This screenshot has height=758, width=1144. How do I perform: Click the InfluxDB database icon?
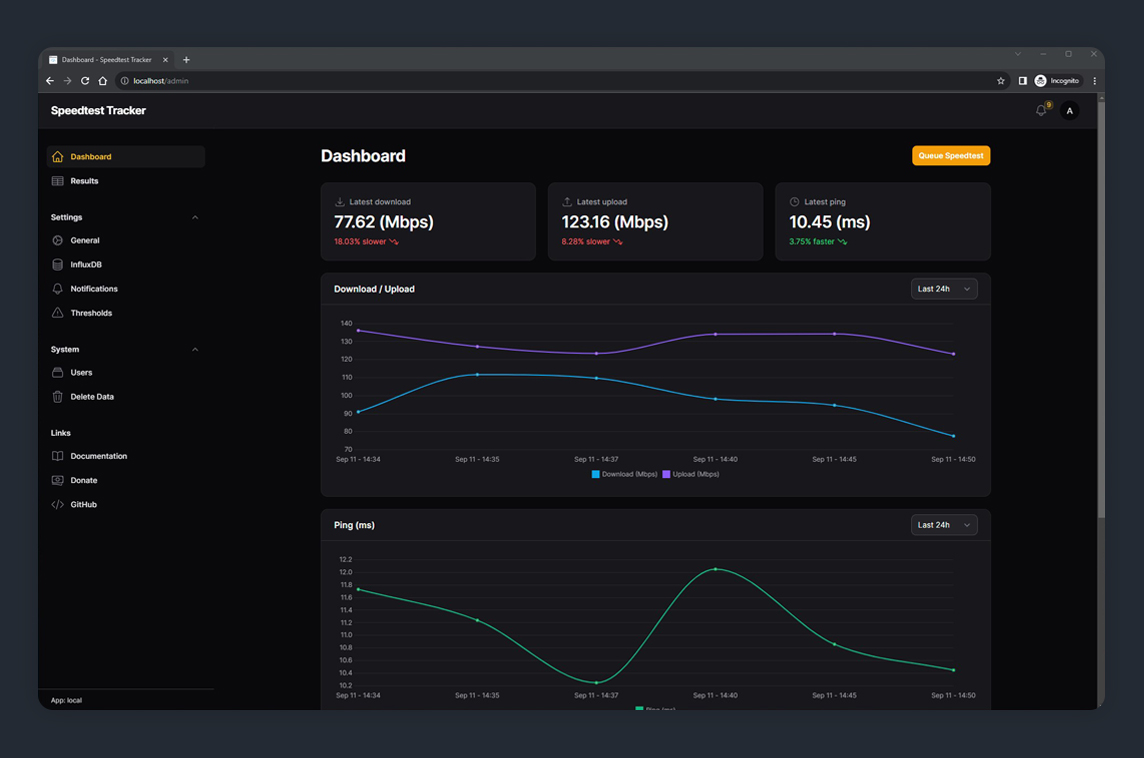(x=58, y=264)
